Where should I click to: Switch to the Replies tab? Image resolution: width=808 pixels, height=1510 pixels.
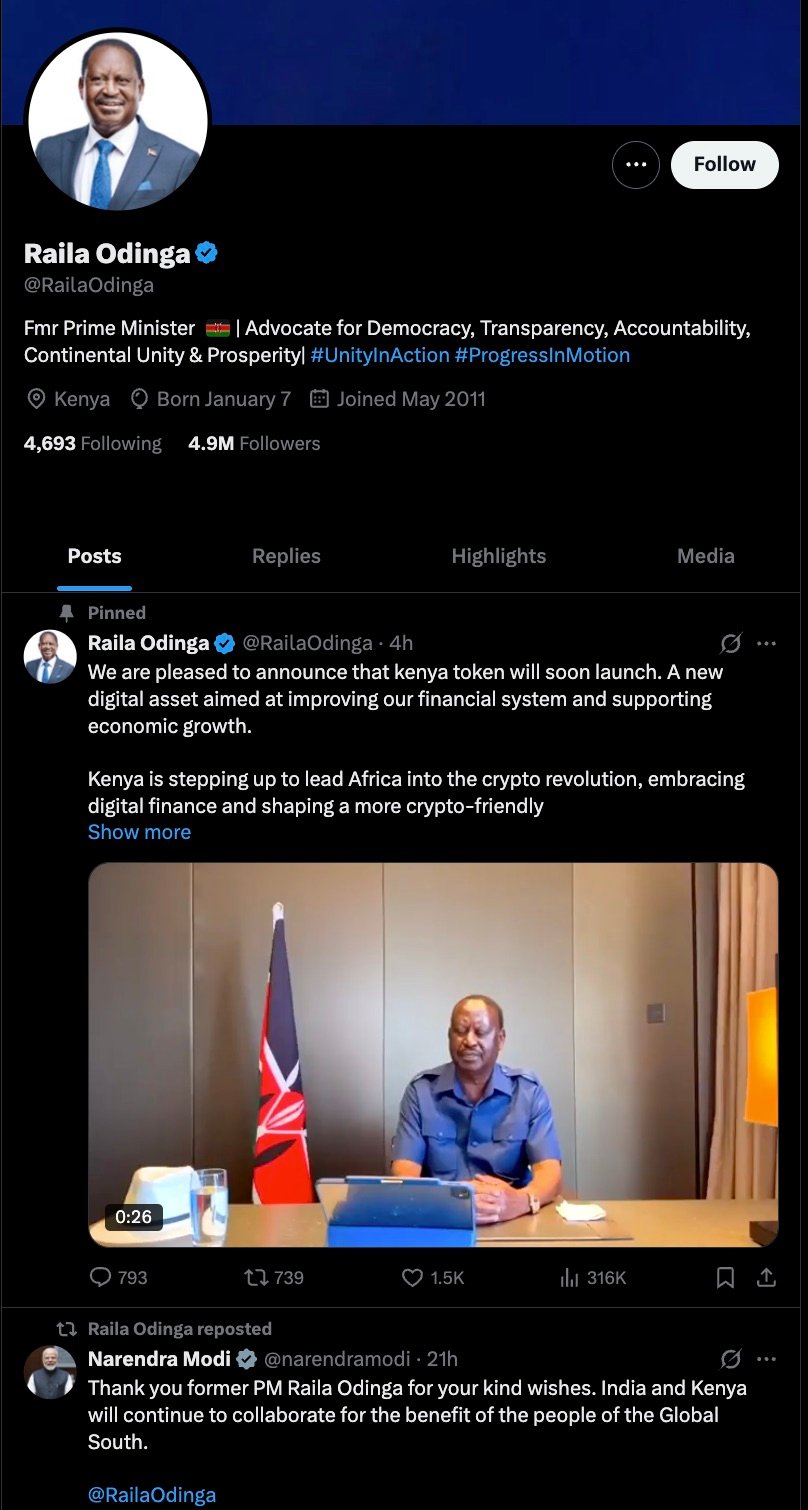[x=286, y=556]
